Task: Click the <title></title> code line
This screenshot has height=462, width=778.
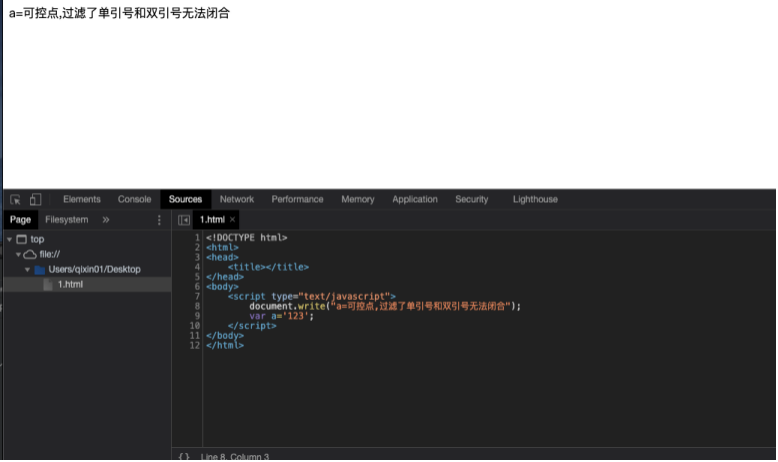Action: point(268,267)
